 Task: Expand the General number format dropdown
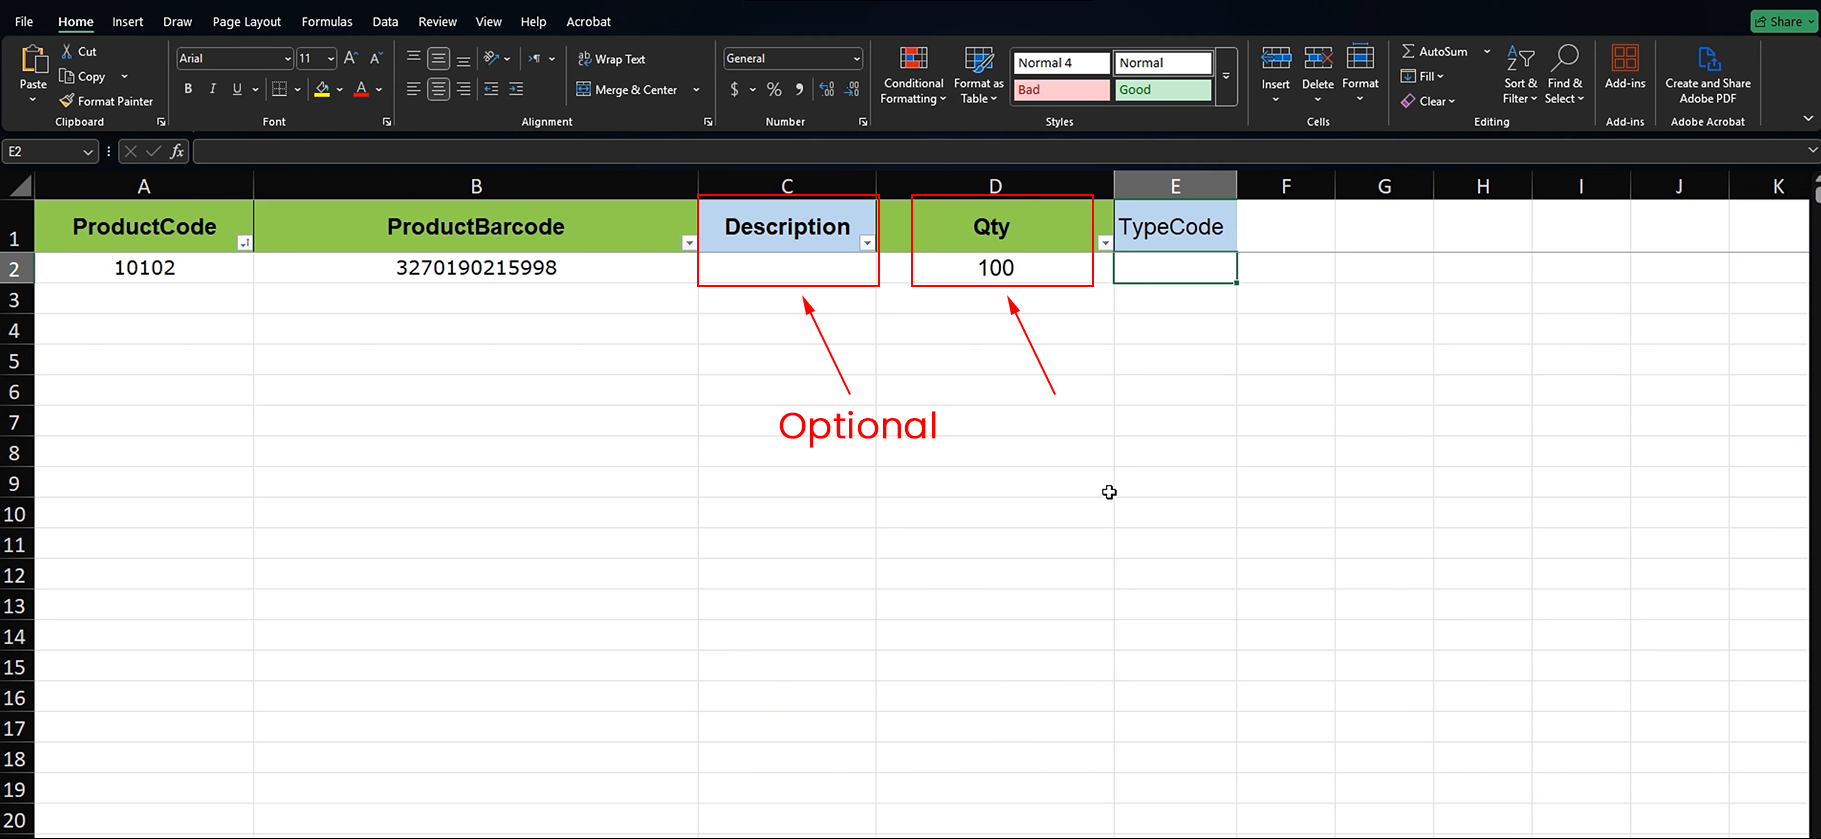(x=856, y=59)
